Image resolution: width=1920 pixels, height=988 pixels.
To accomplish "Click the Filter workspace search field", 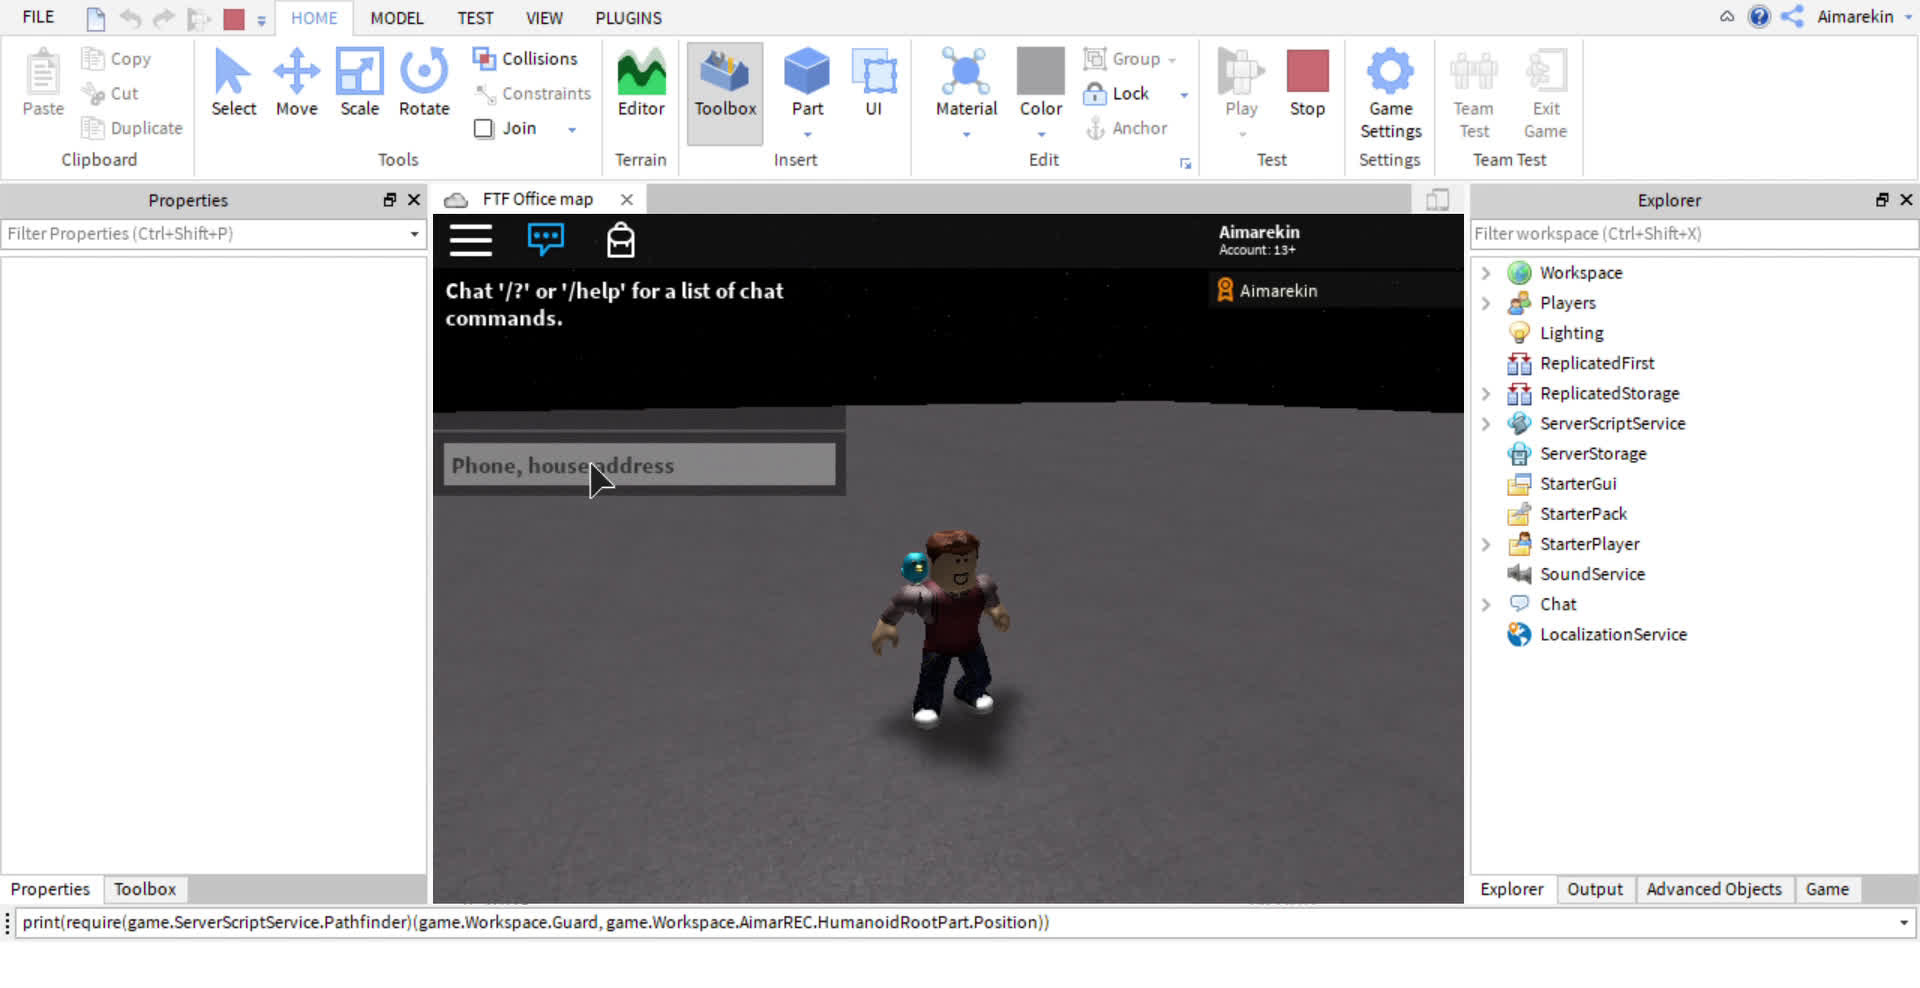I will click(1693, 234).
